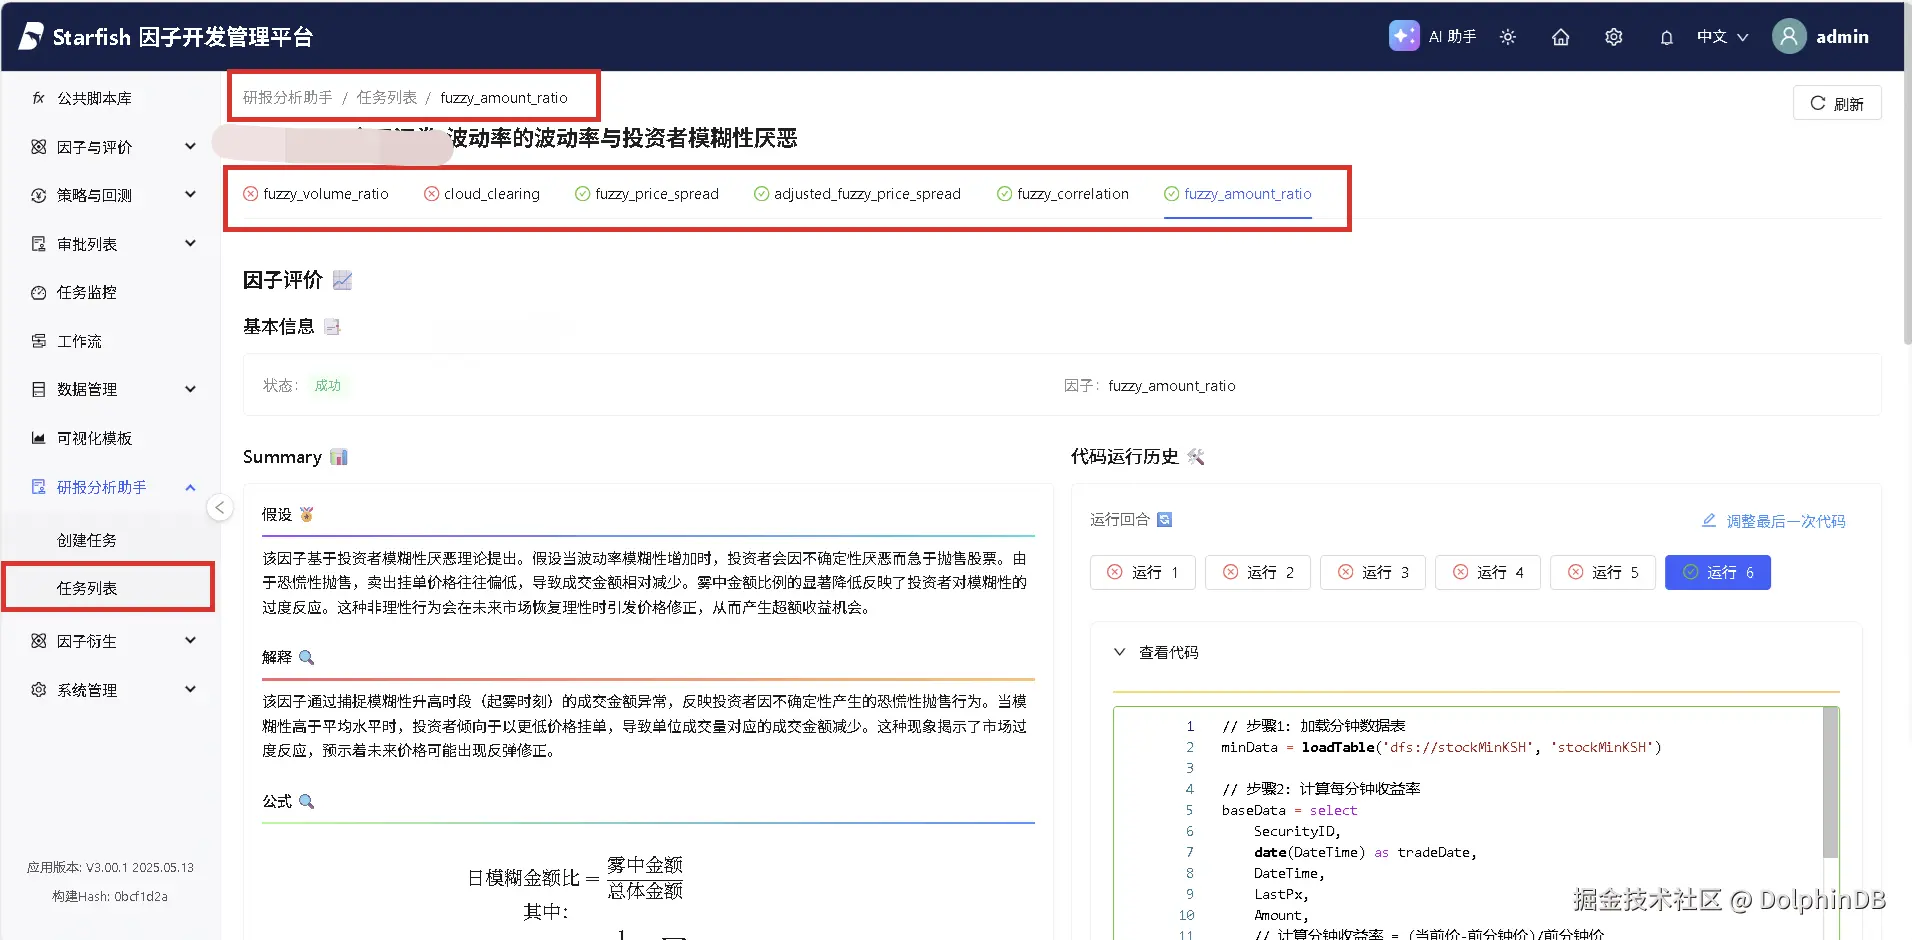1912x940 pixels.
Task: Toggle the light/dark theme
Action: click(1508, 36)
